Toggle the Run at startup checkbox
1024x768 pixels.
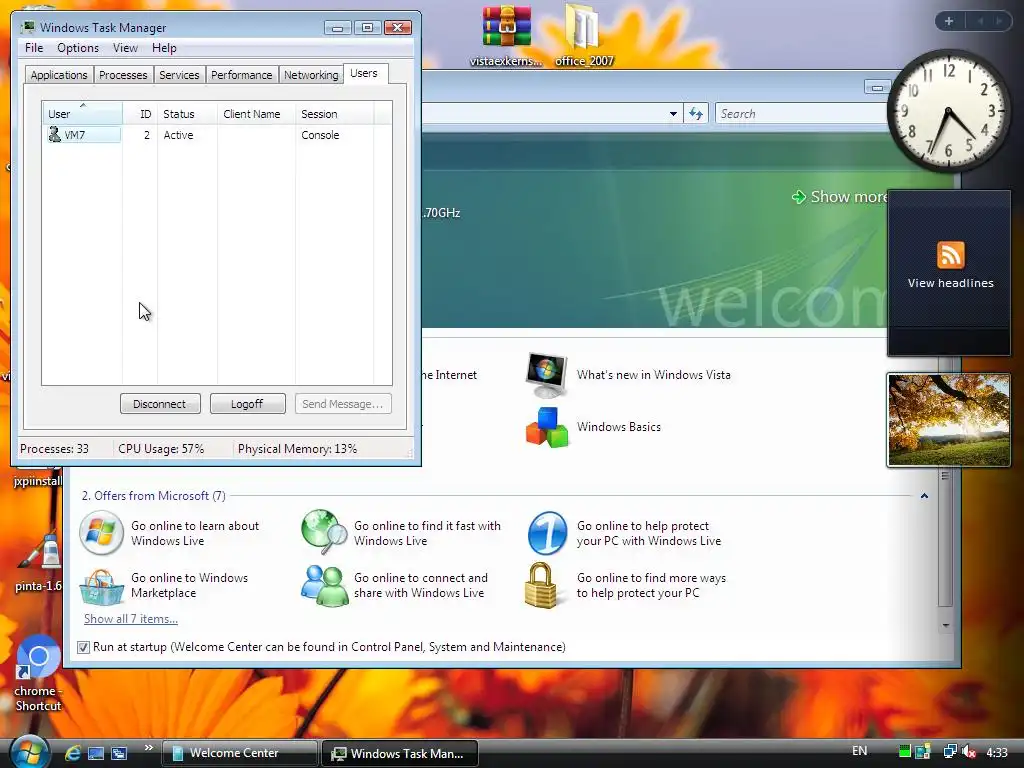pos(83,647)
